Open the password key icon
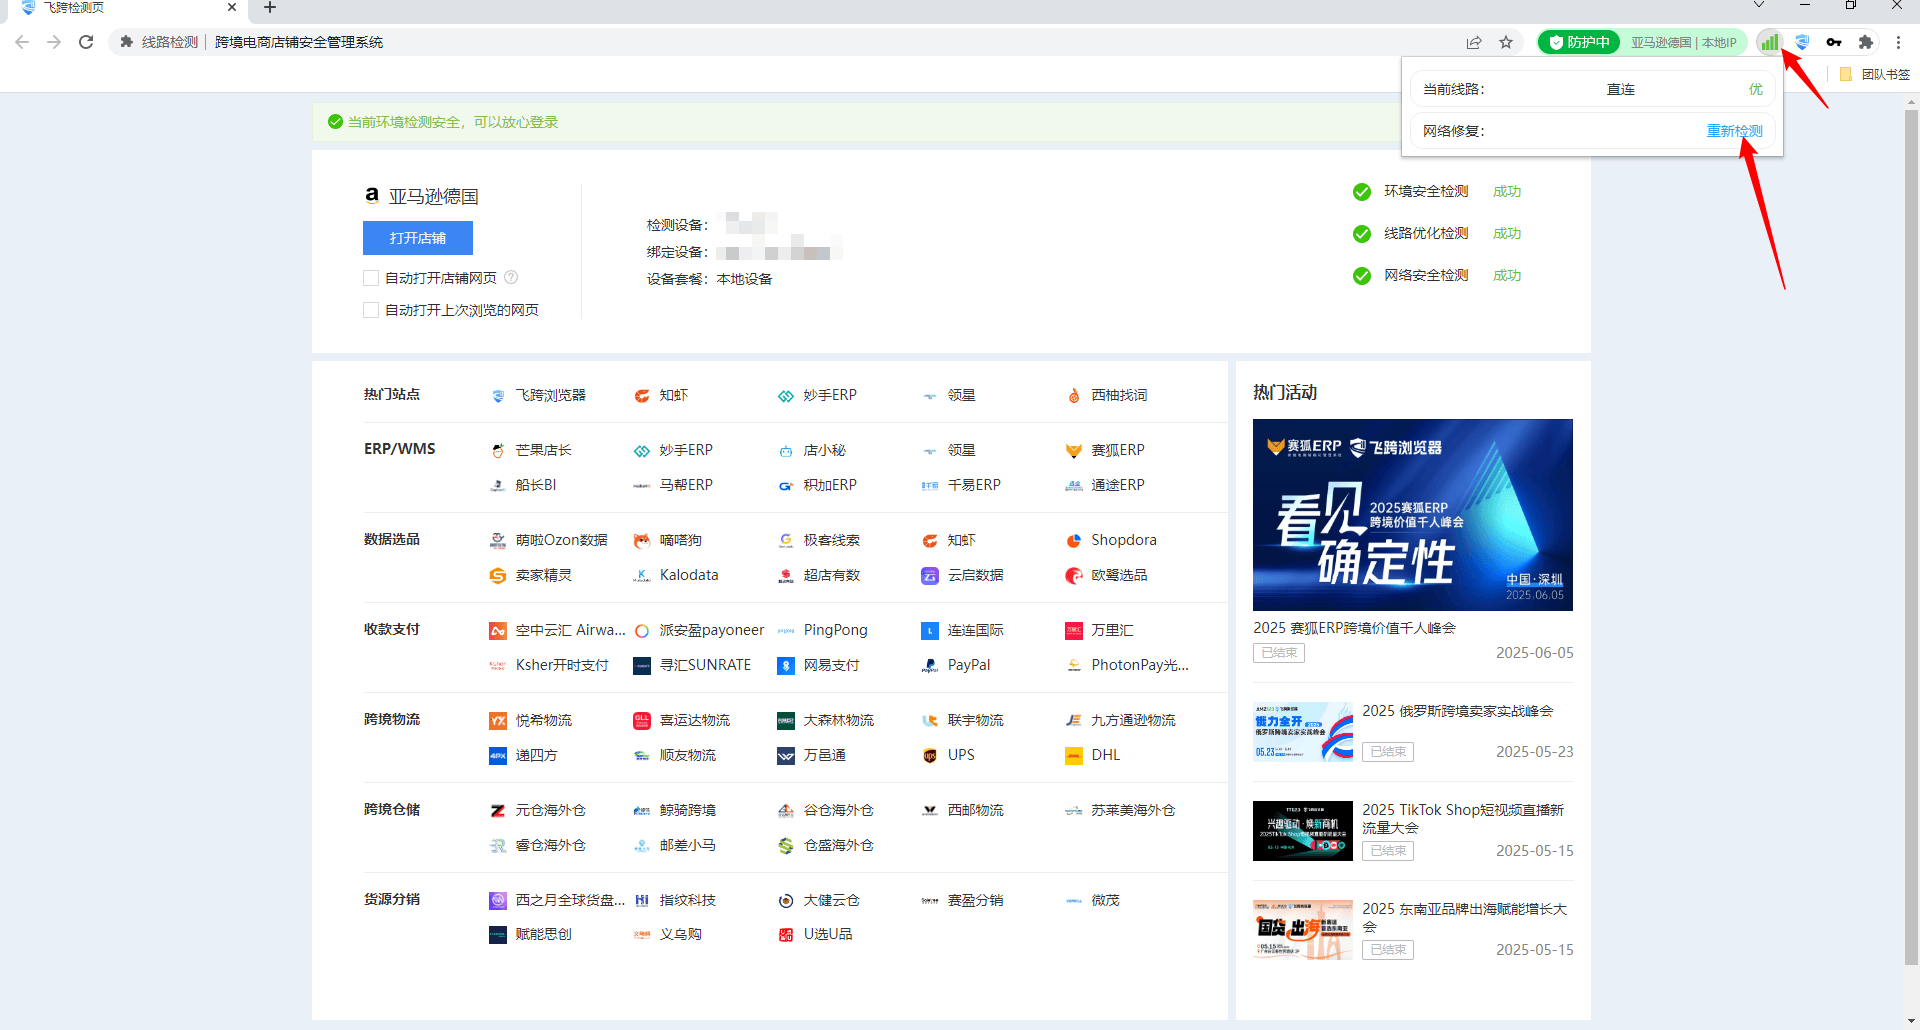Screen dimensions: 1920x1030 (x=1833, y=42)
